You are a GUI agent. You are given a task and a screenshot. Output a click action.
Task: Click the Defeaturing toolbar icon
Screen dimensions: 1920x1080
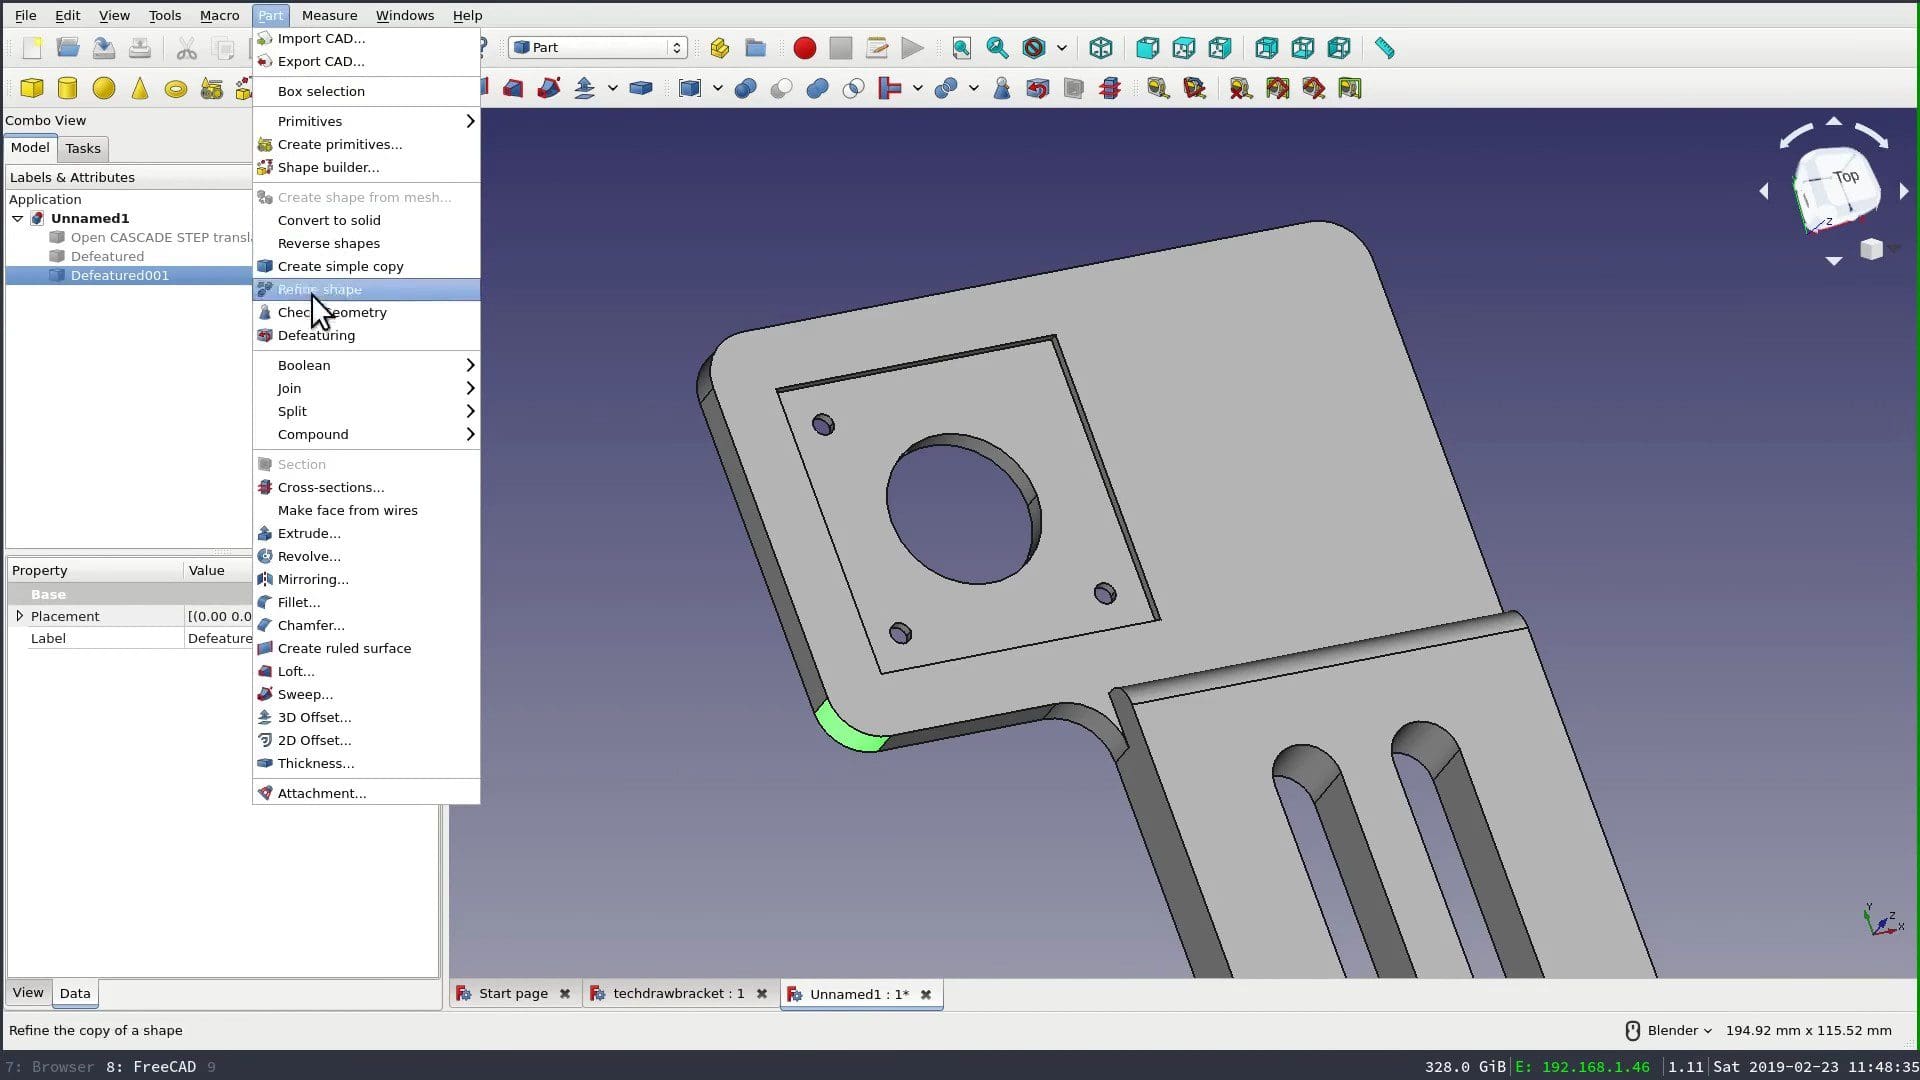tap(1037, 88)
